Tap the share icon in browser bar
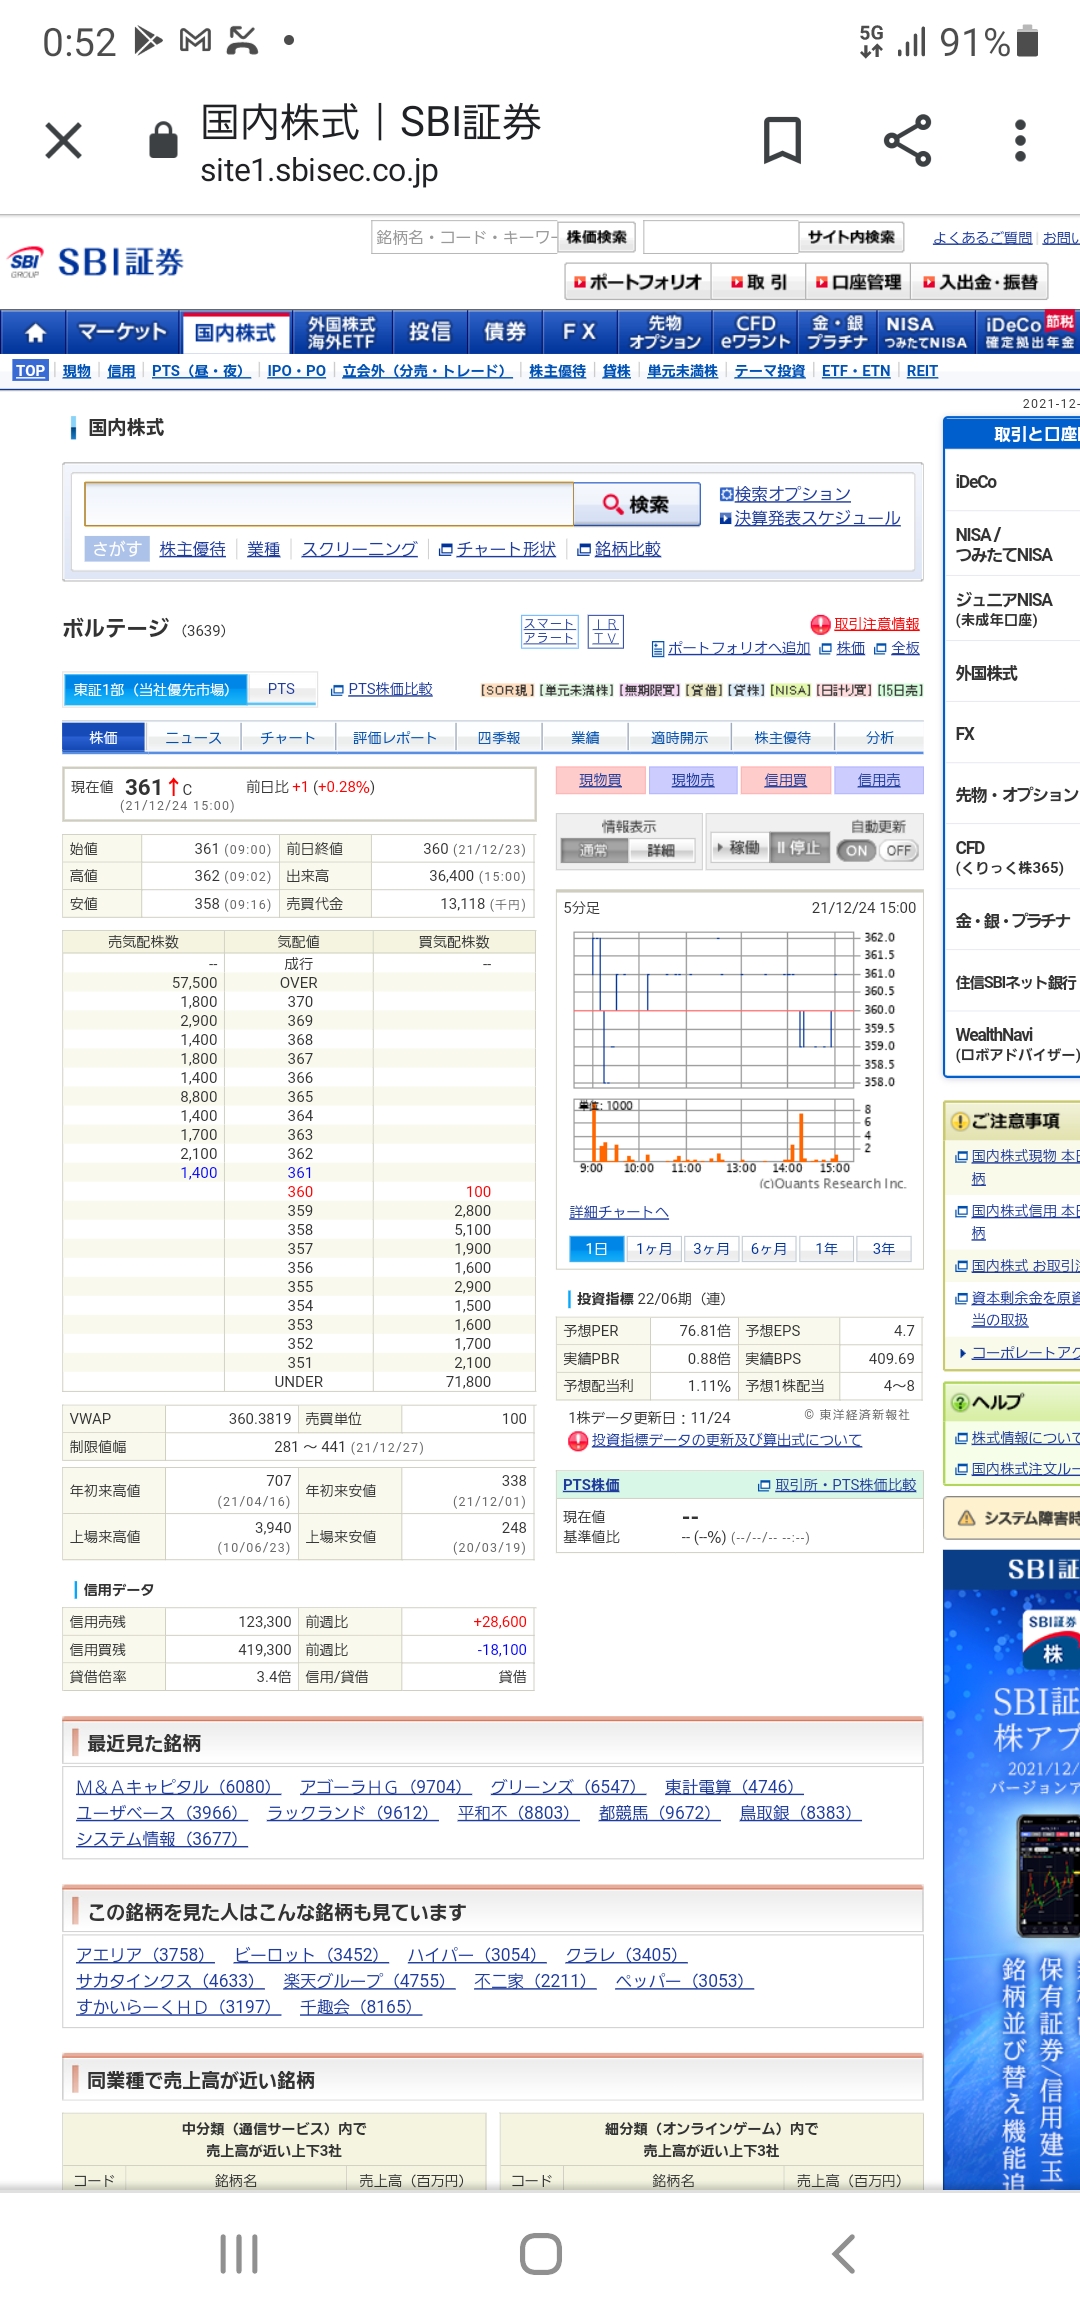 pyautogui.click(x=907, y=140)
